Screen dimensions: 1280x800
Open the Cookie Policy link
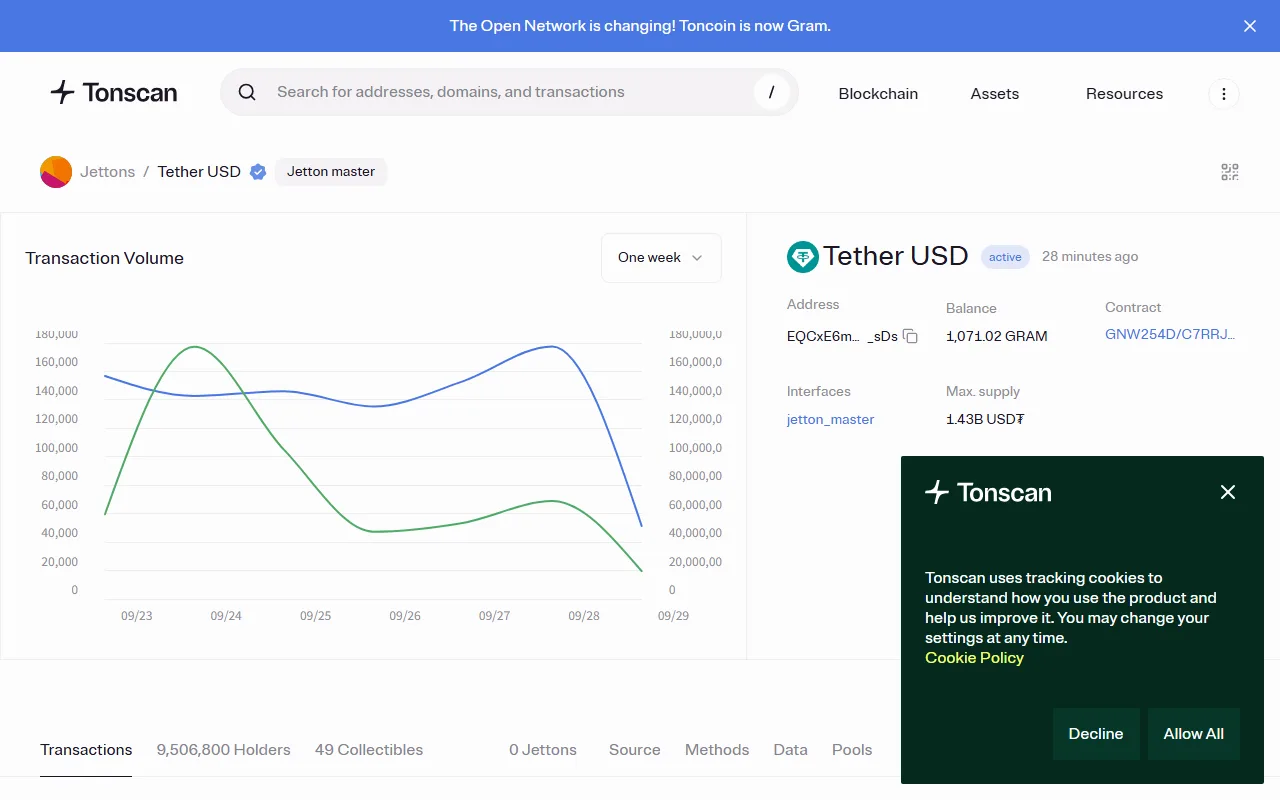tap(974, 658)
